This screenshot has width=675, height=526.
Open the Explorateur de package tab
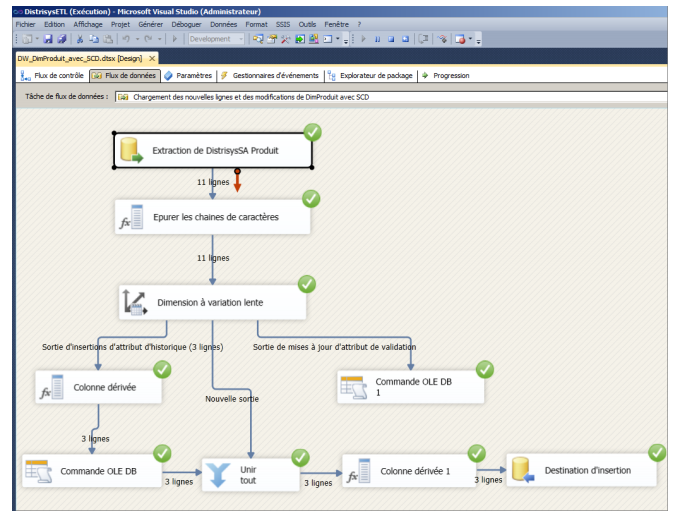click(372, 75)
